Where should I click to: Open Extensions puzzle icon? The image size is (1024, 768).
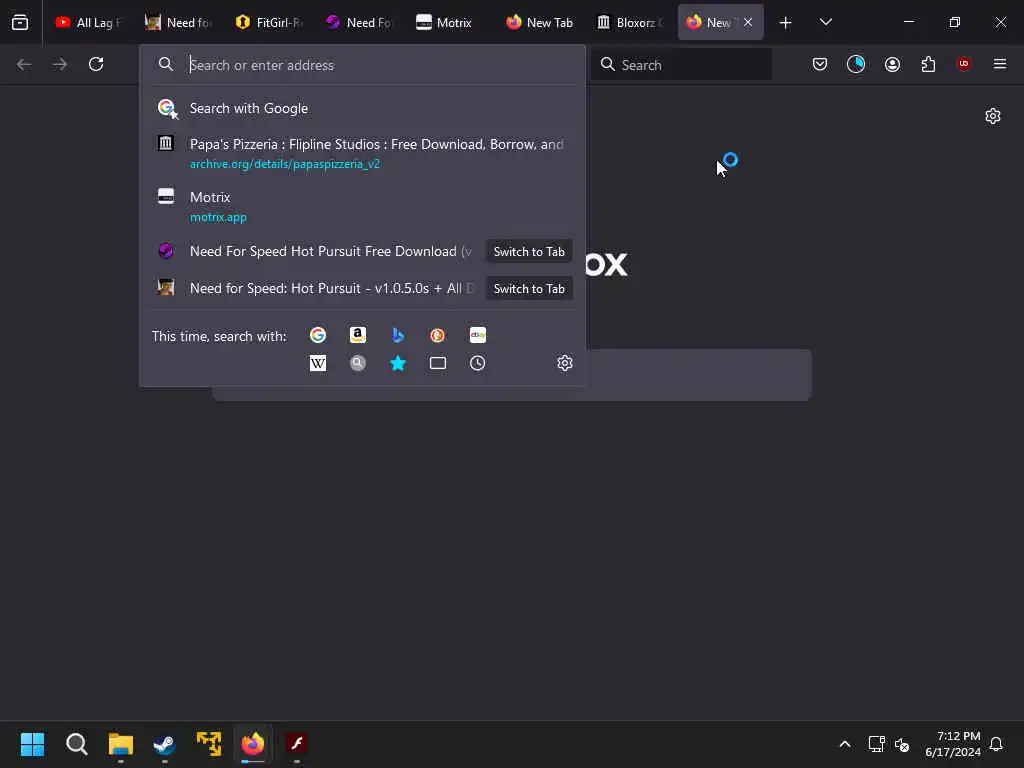coord(928,64)
